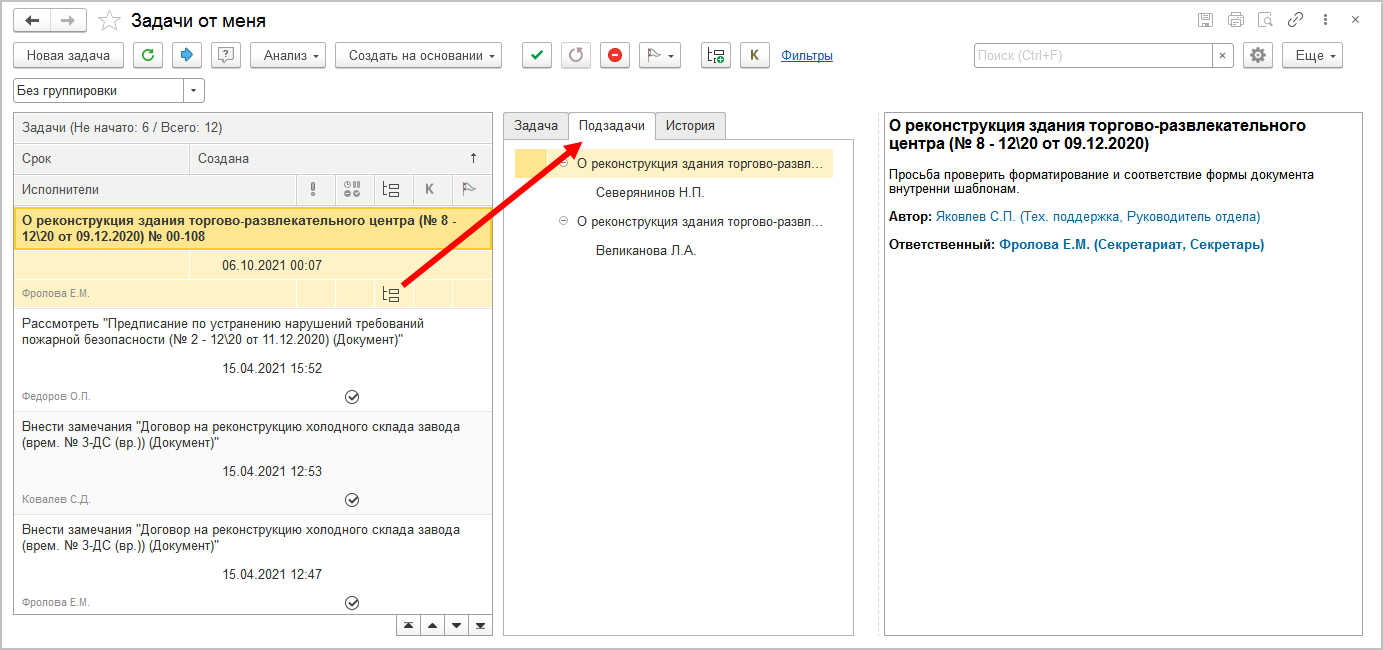Switch to the История tab
This screenshot has height=650, width=1383.
click(690, 126)
